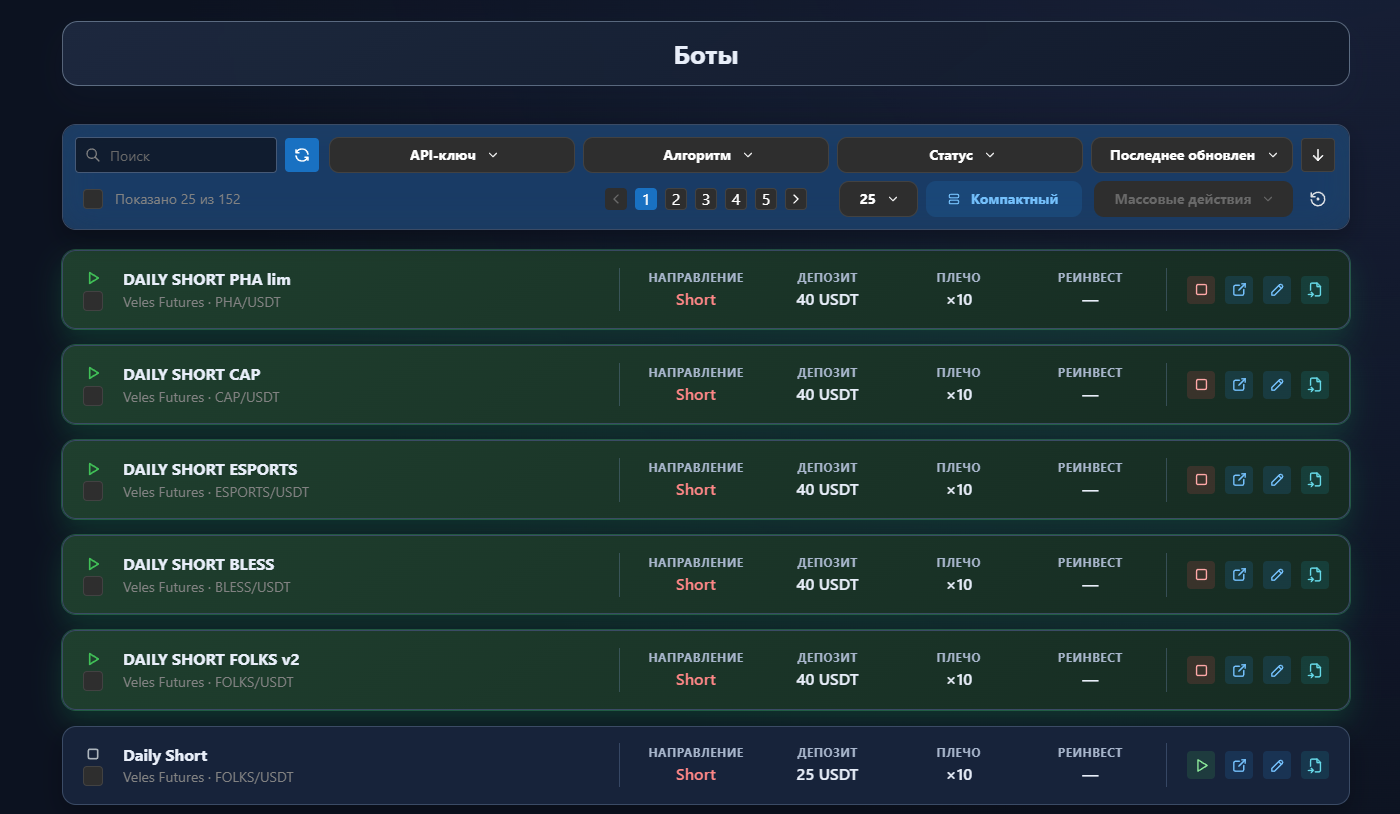Viewport: 1400px width, 814px height.
Task: Select the DAILY SHORT PHA lim checkbox
Action: (93, 301)
